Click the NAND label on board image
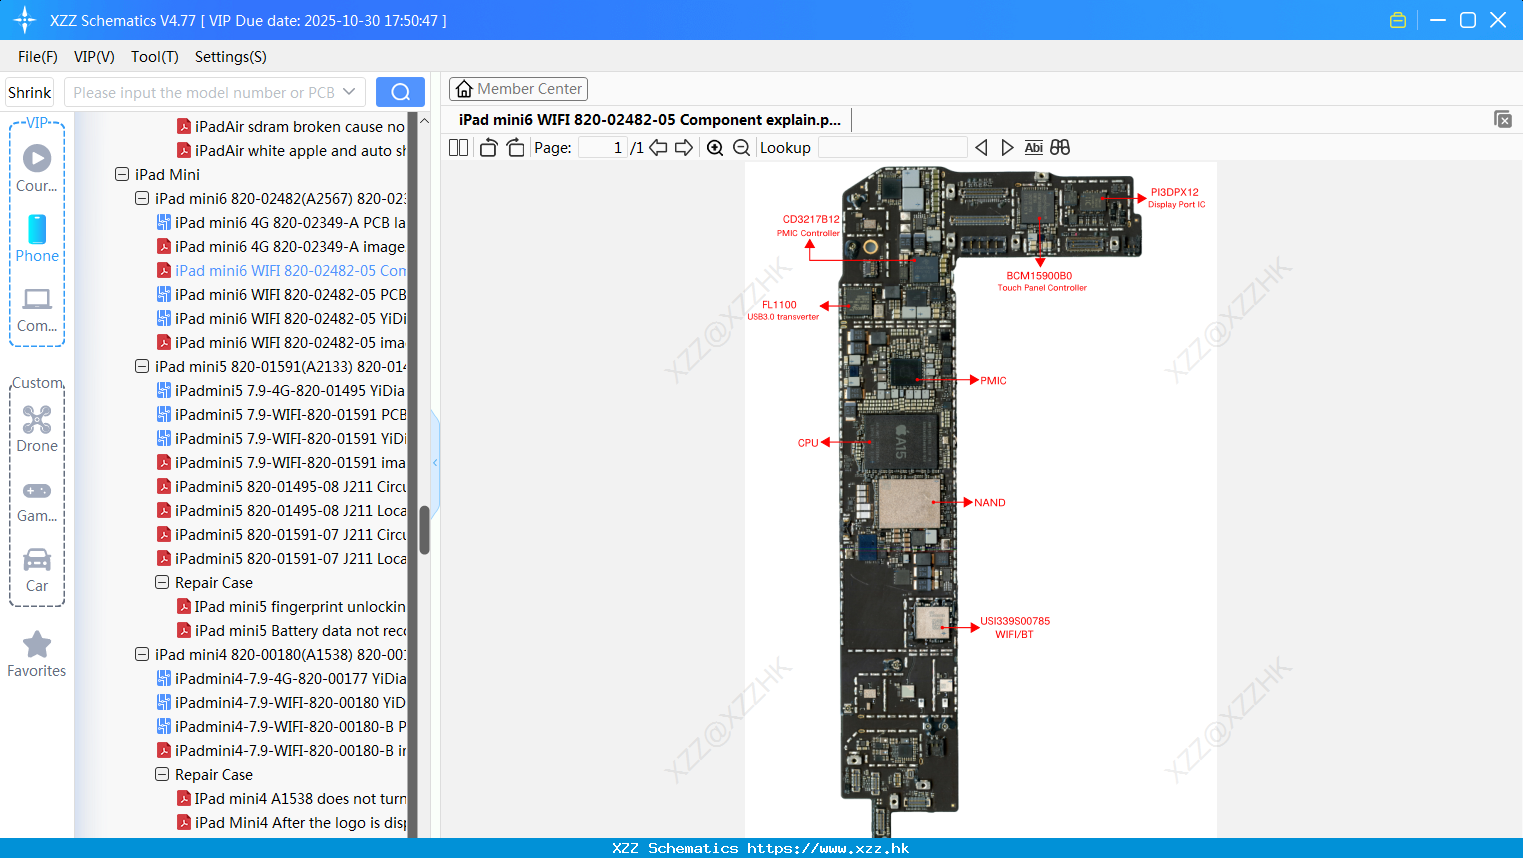 click(x=990, y=503)
